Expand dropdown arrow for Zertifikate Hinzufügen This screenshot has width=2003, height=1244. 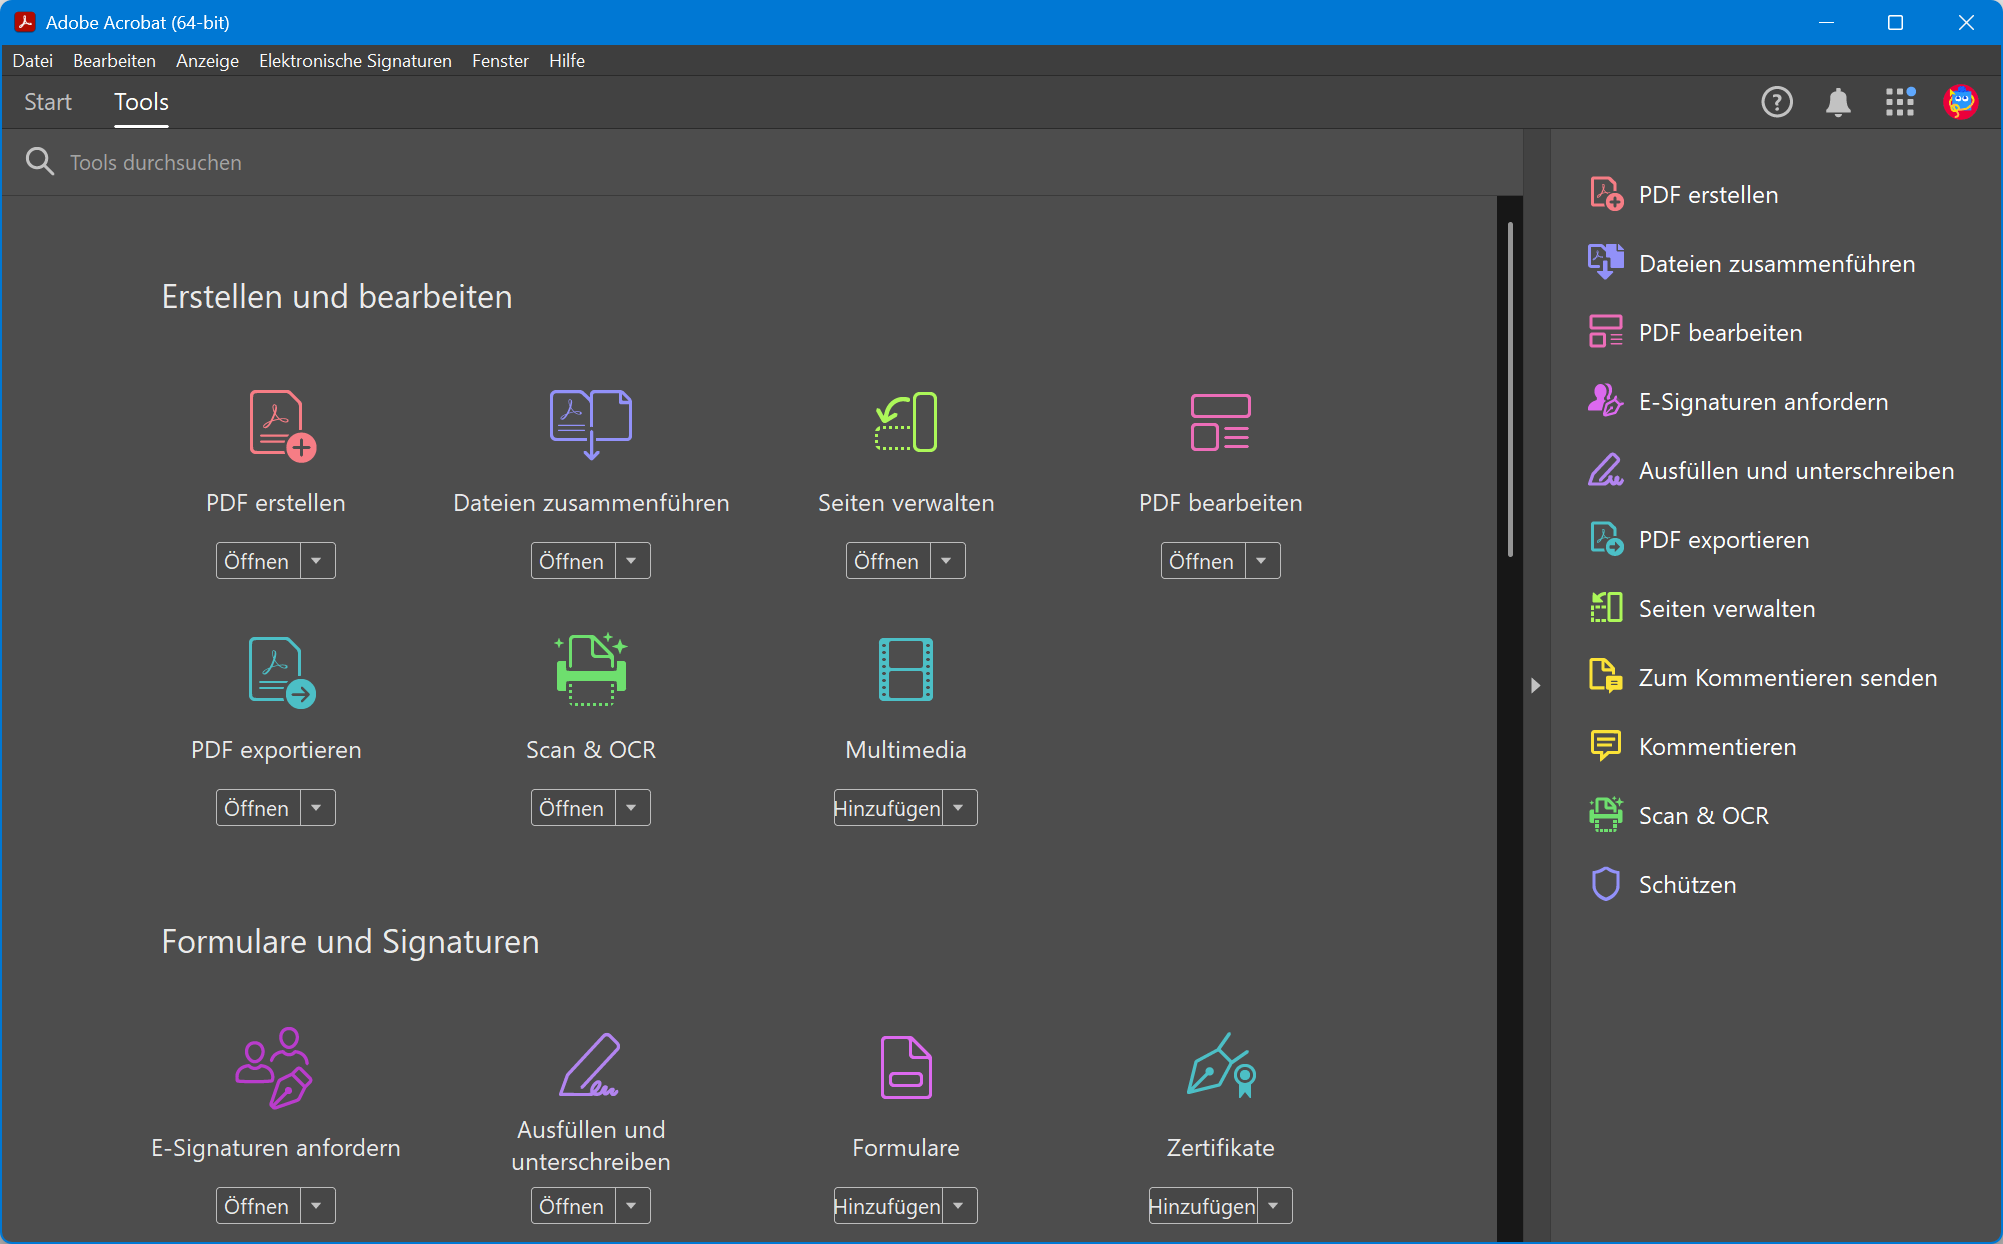pos(1274,1206)
